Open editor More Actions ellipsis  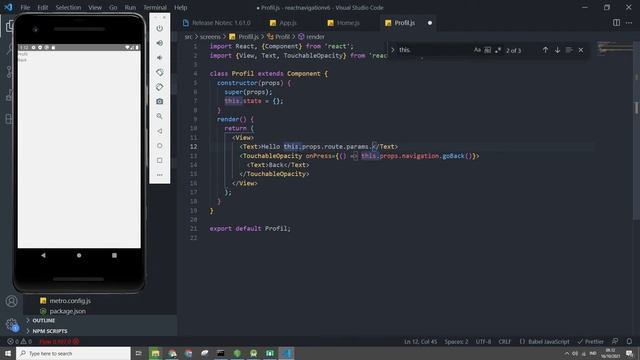(629, 23)
